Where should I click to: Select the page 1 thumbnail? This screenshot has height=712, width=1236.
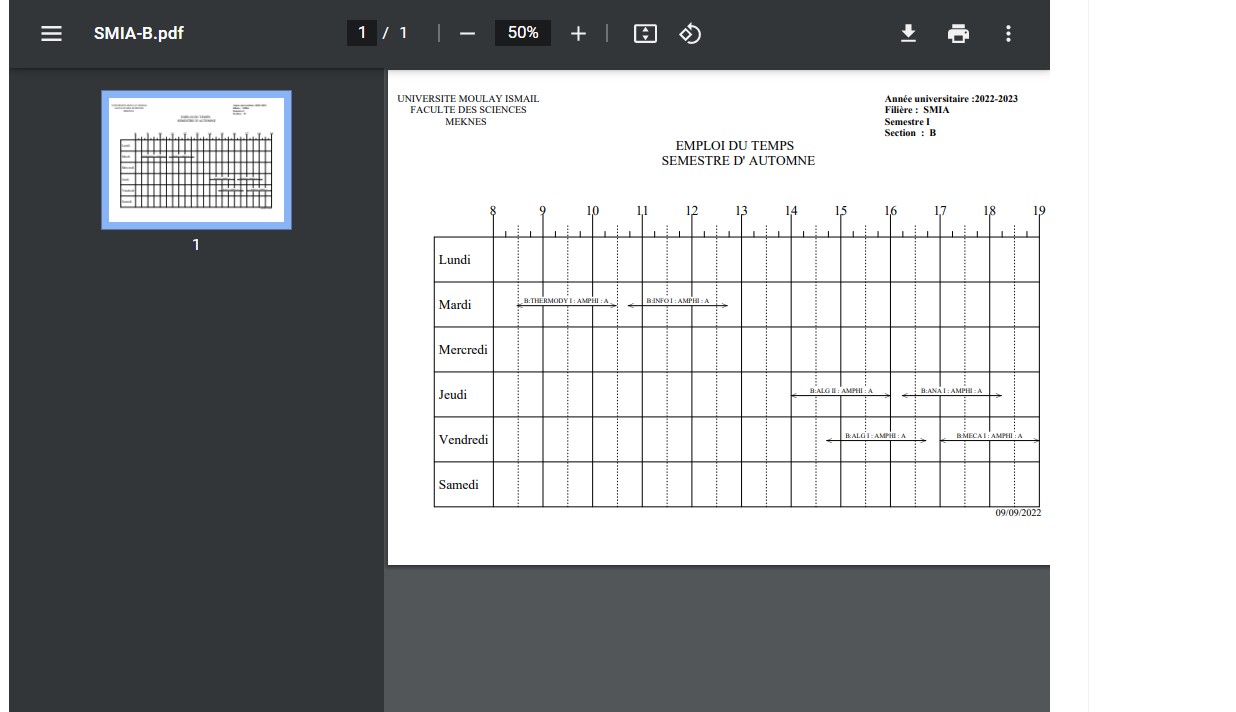point(196,160)
